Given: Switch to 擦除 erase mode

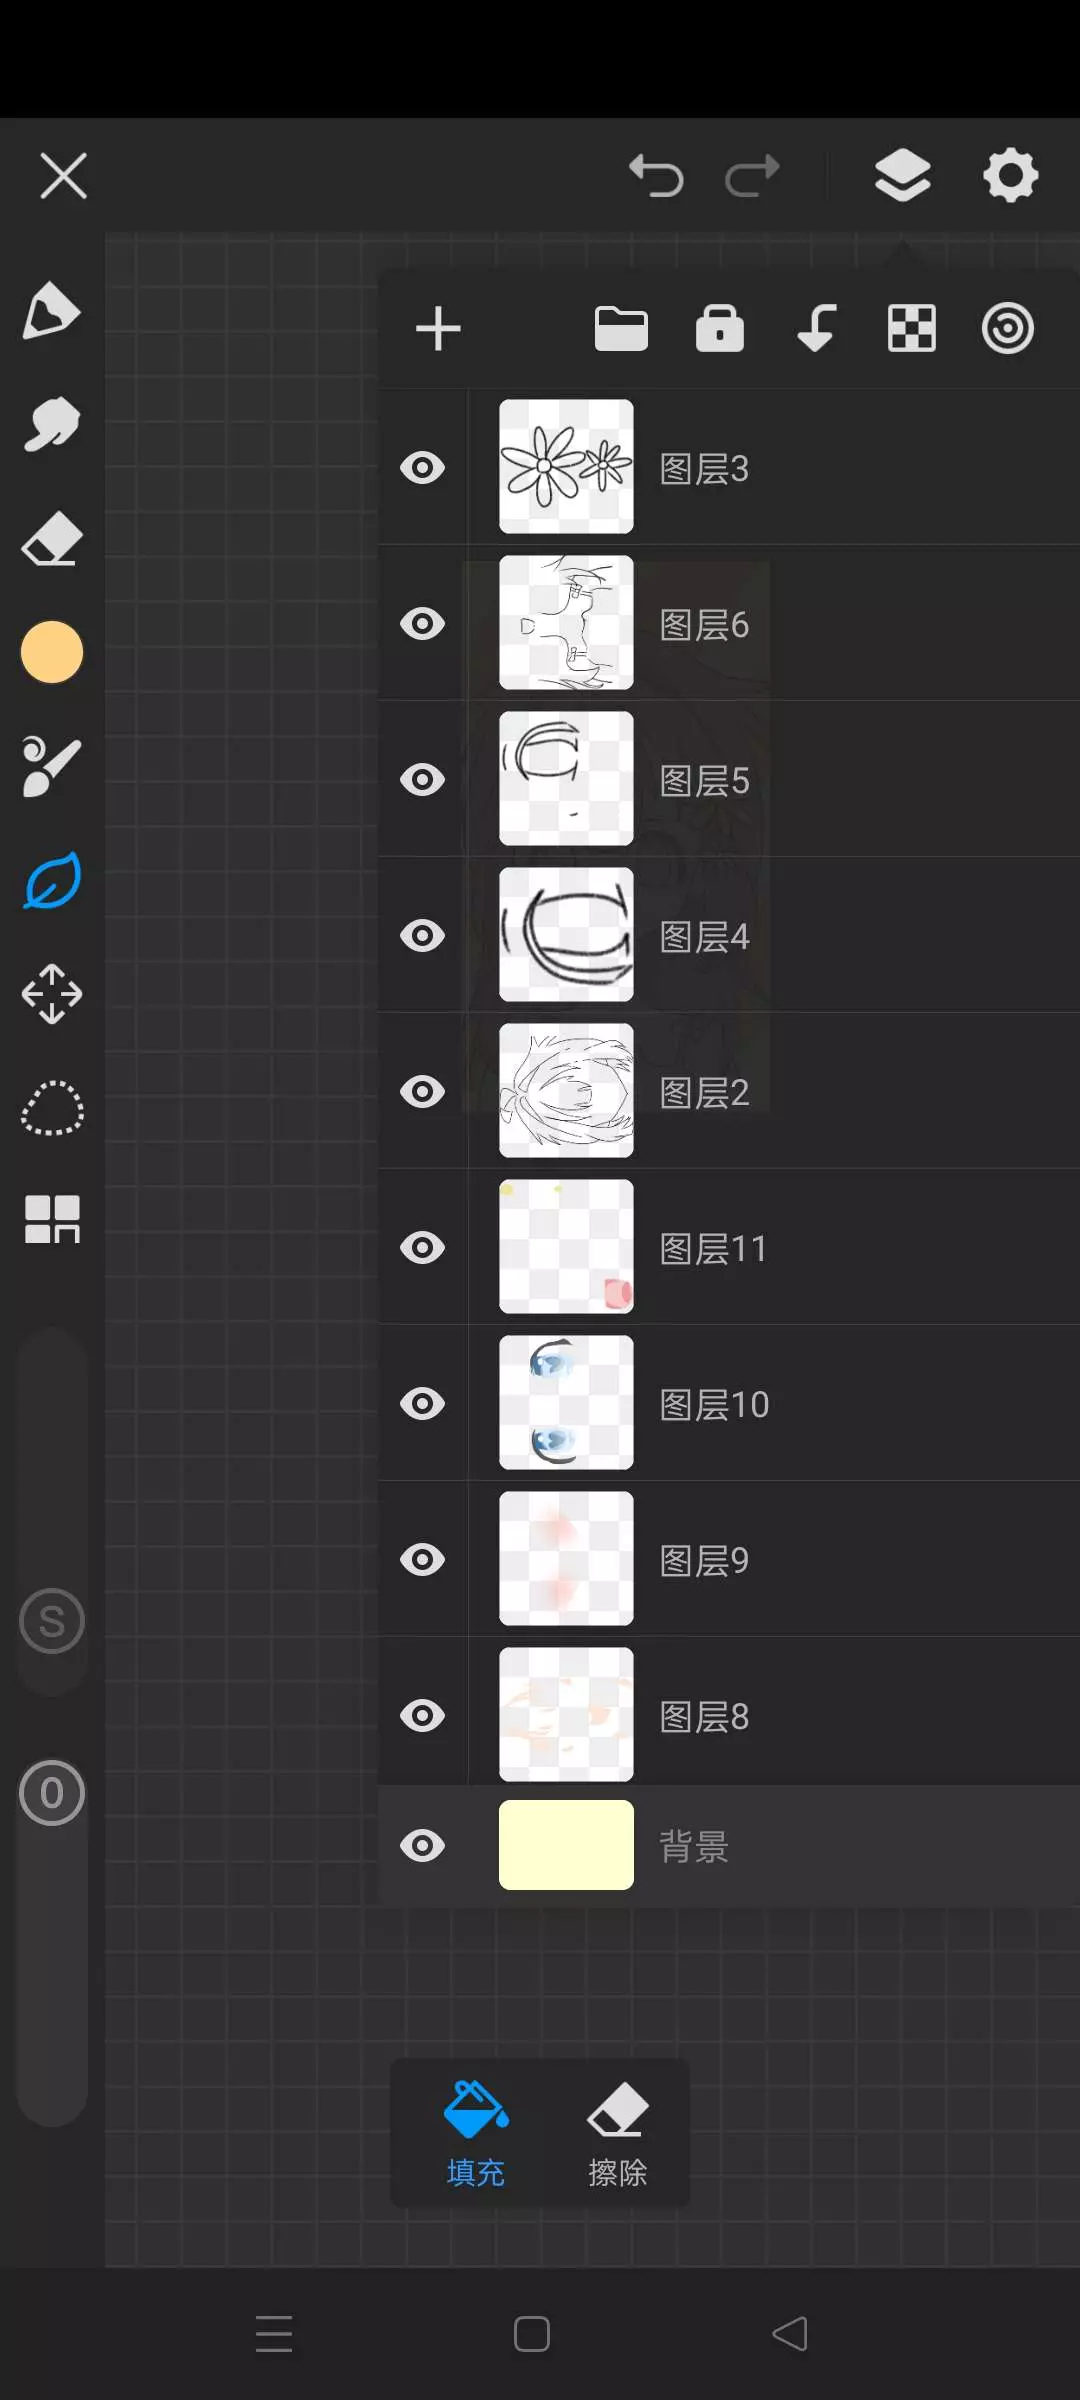Looking at the screenshot, I should pyautogui.click(x=617, y=2134).
